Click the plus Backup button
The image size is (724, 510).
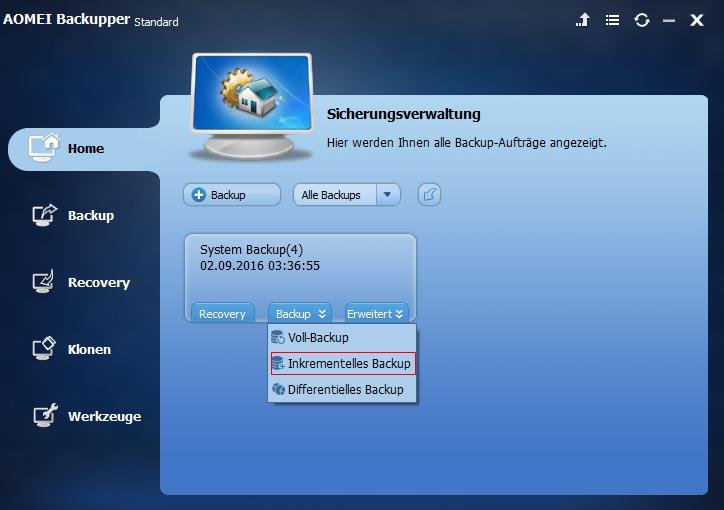coord(232,195)
